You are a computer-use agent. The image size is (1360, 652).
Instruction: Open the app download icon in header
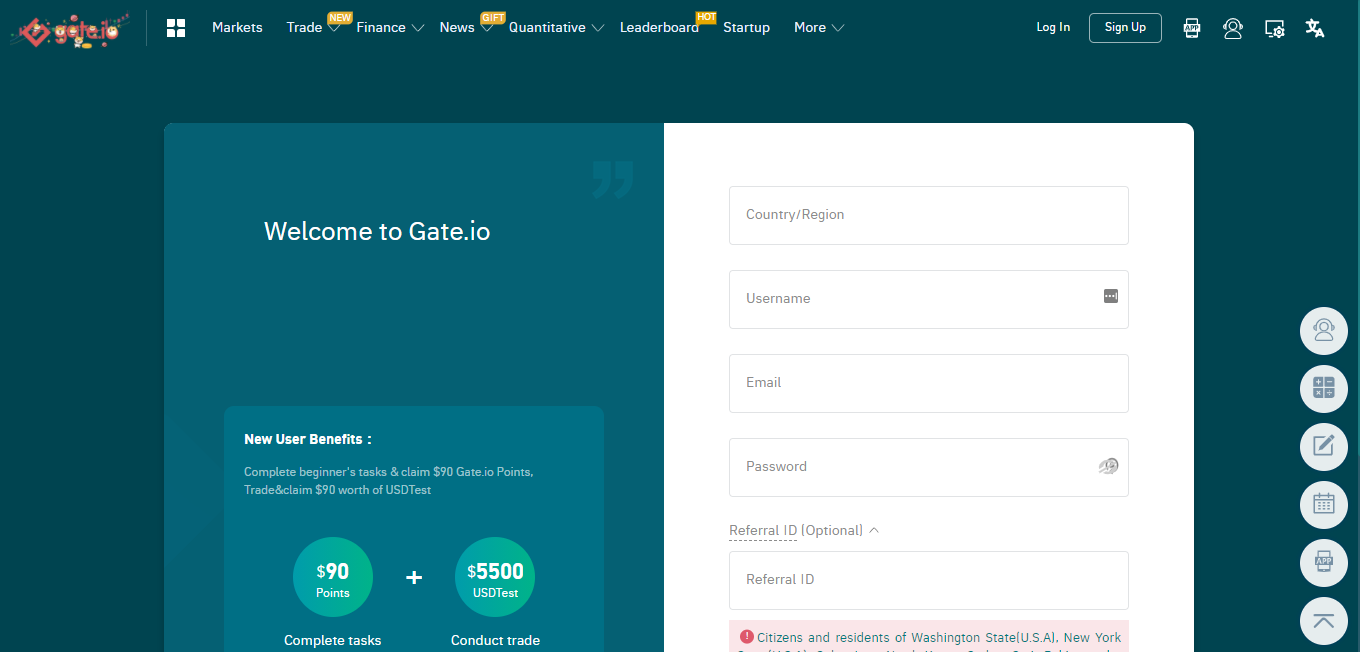pos(1192,28)
